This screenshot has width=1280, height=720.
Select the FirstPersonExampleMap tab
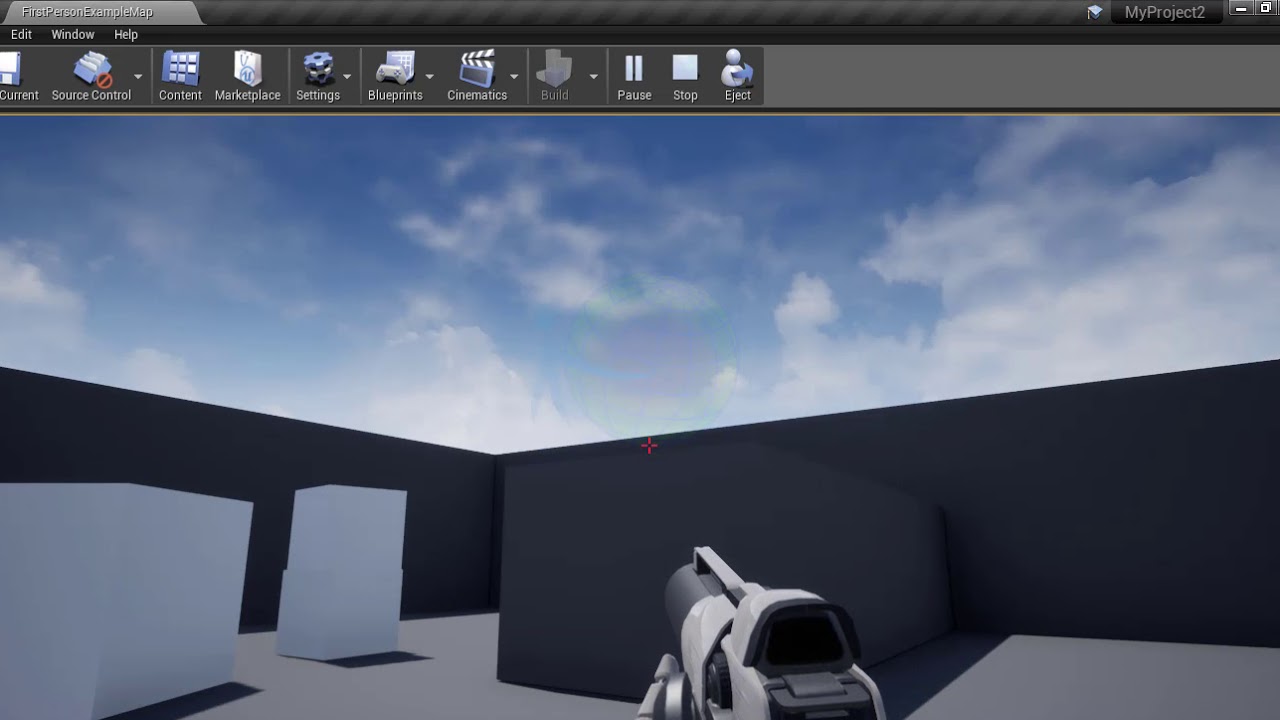[88, 12]
